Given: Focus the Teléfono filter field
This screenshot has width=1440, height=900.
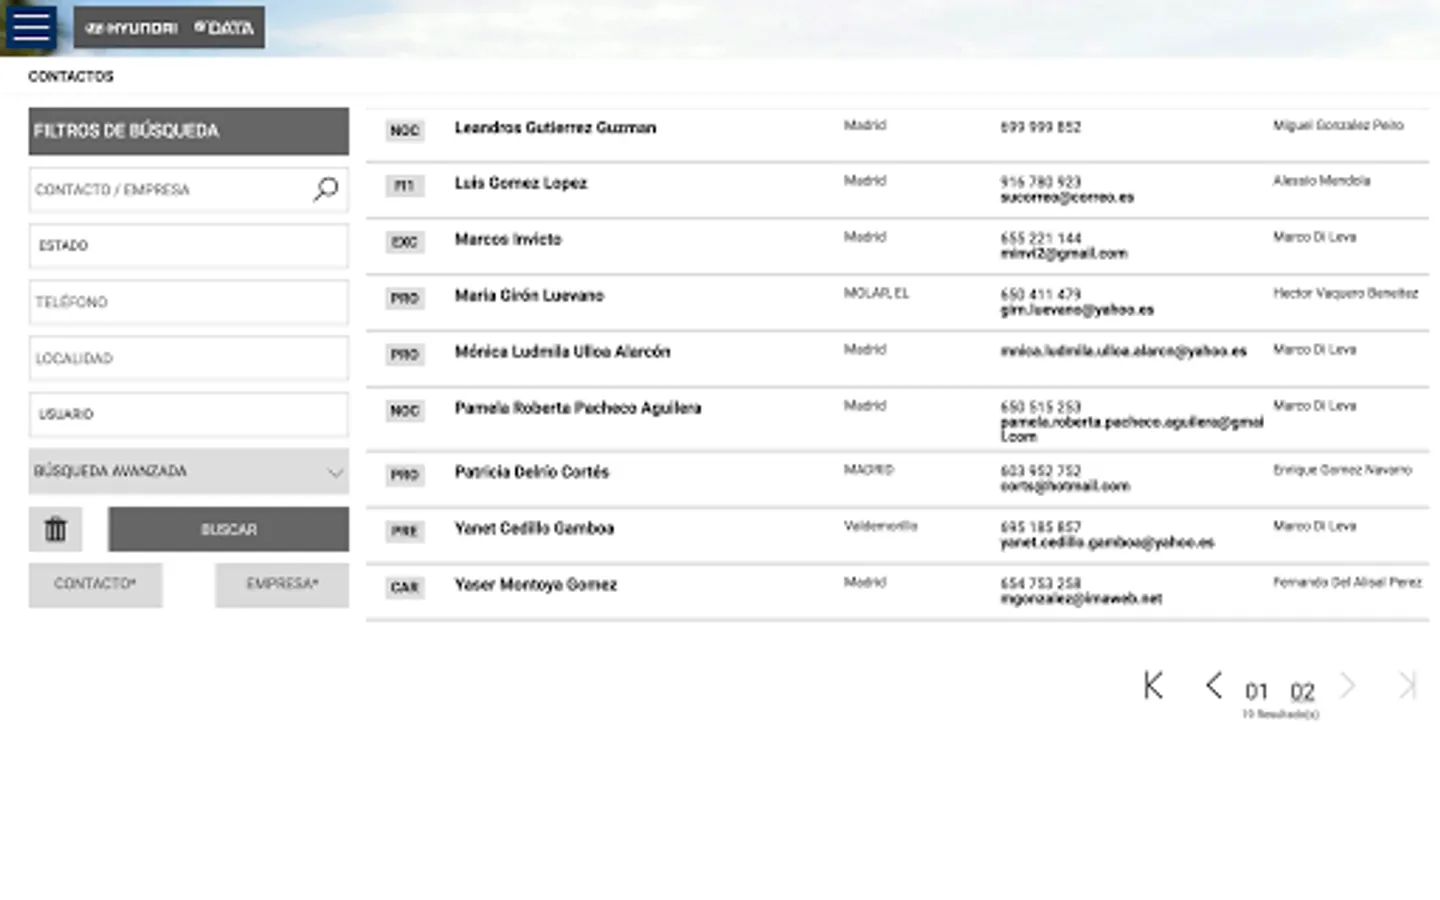Looking at the screenshot, I should click(189, 301).
